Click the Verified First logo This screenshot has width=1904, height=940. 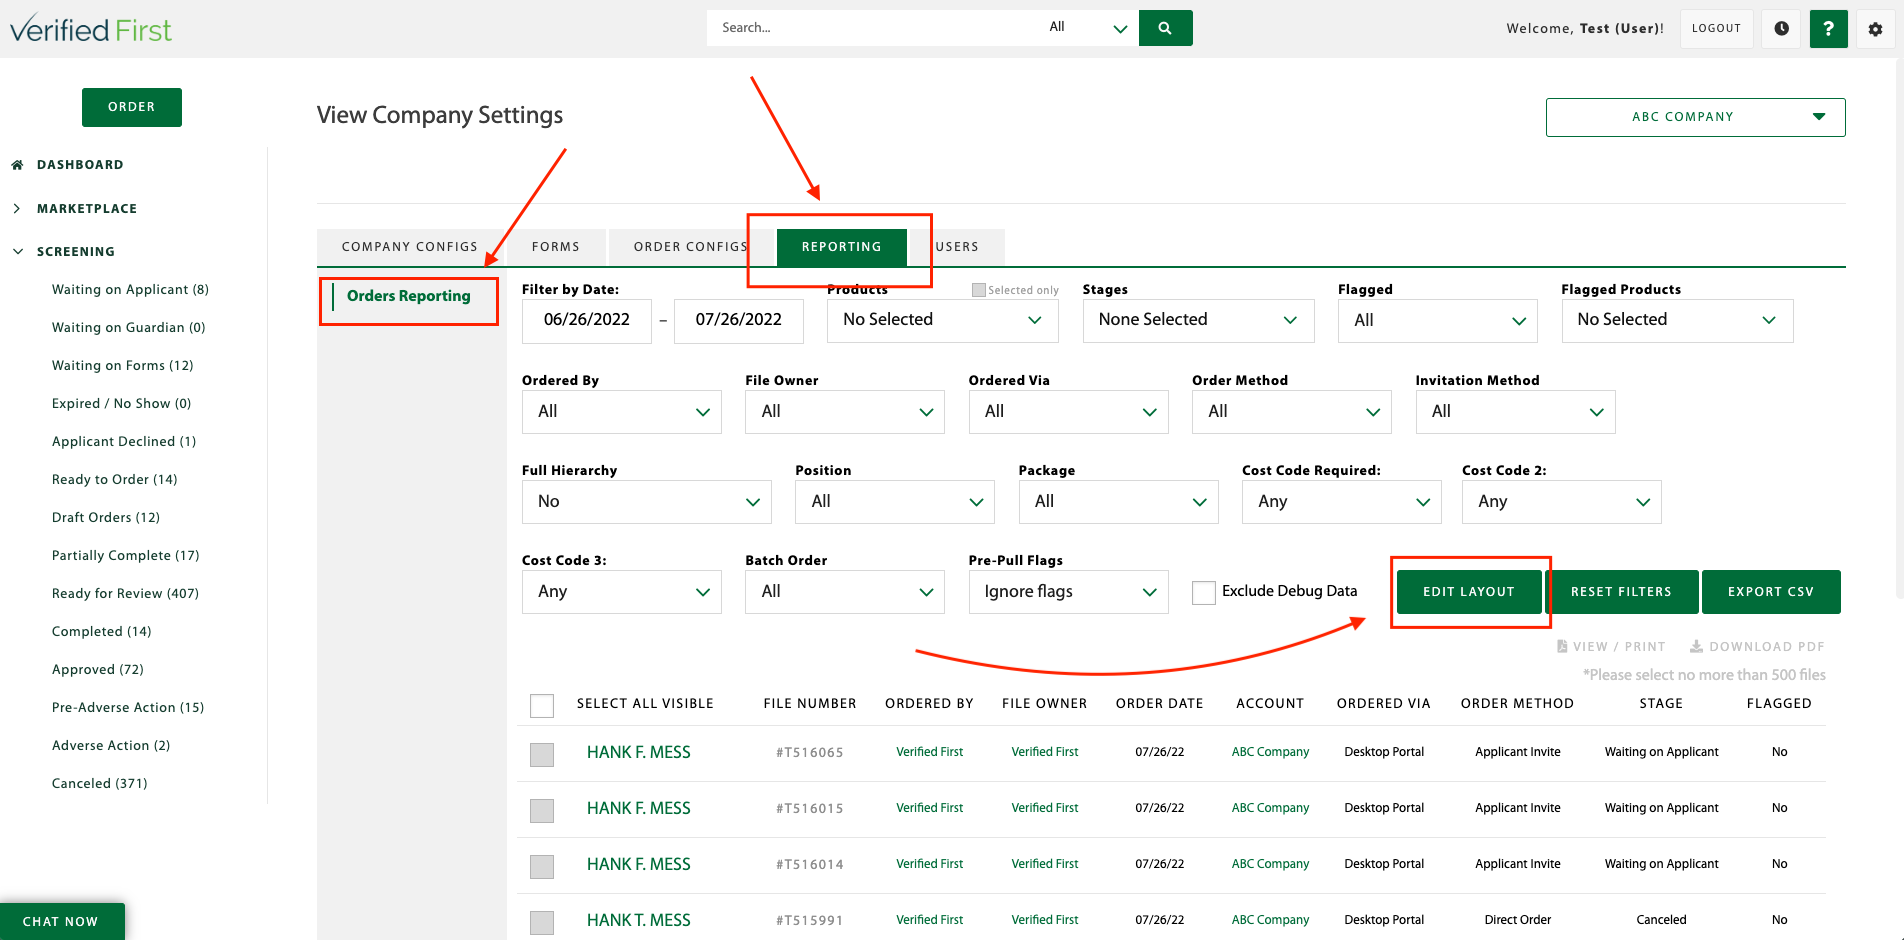91,29
